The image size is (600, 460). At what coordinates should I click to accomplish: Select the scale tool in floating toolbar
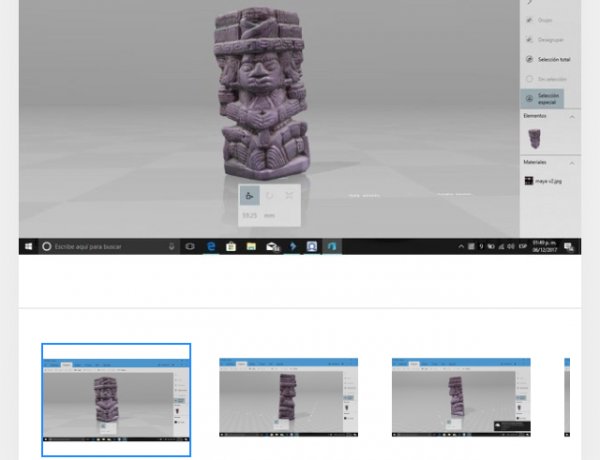click(290, 195)
